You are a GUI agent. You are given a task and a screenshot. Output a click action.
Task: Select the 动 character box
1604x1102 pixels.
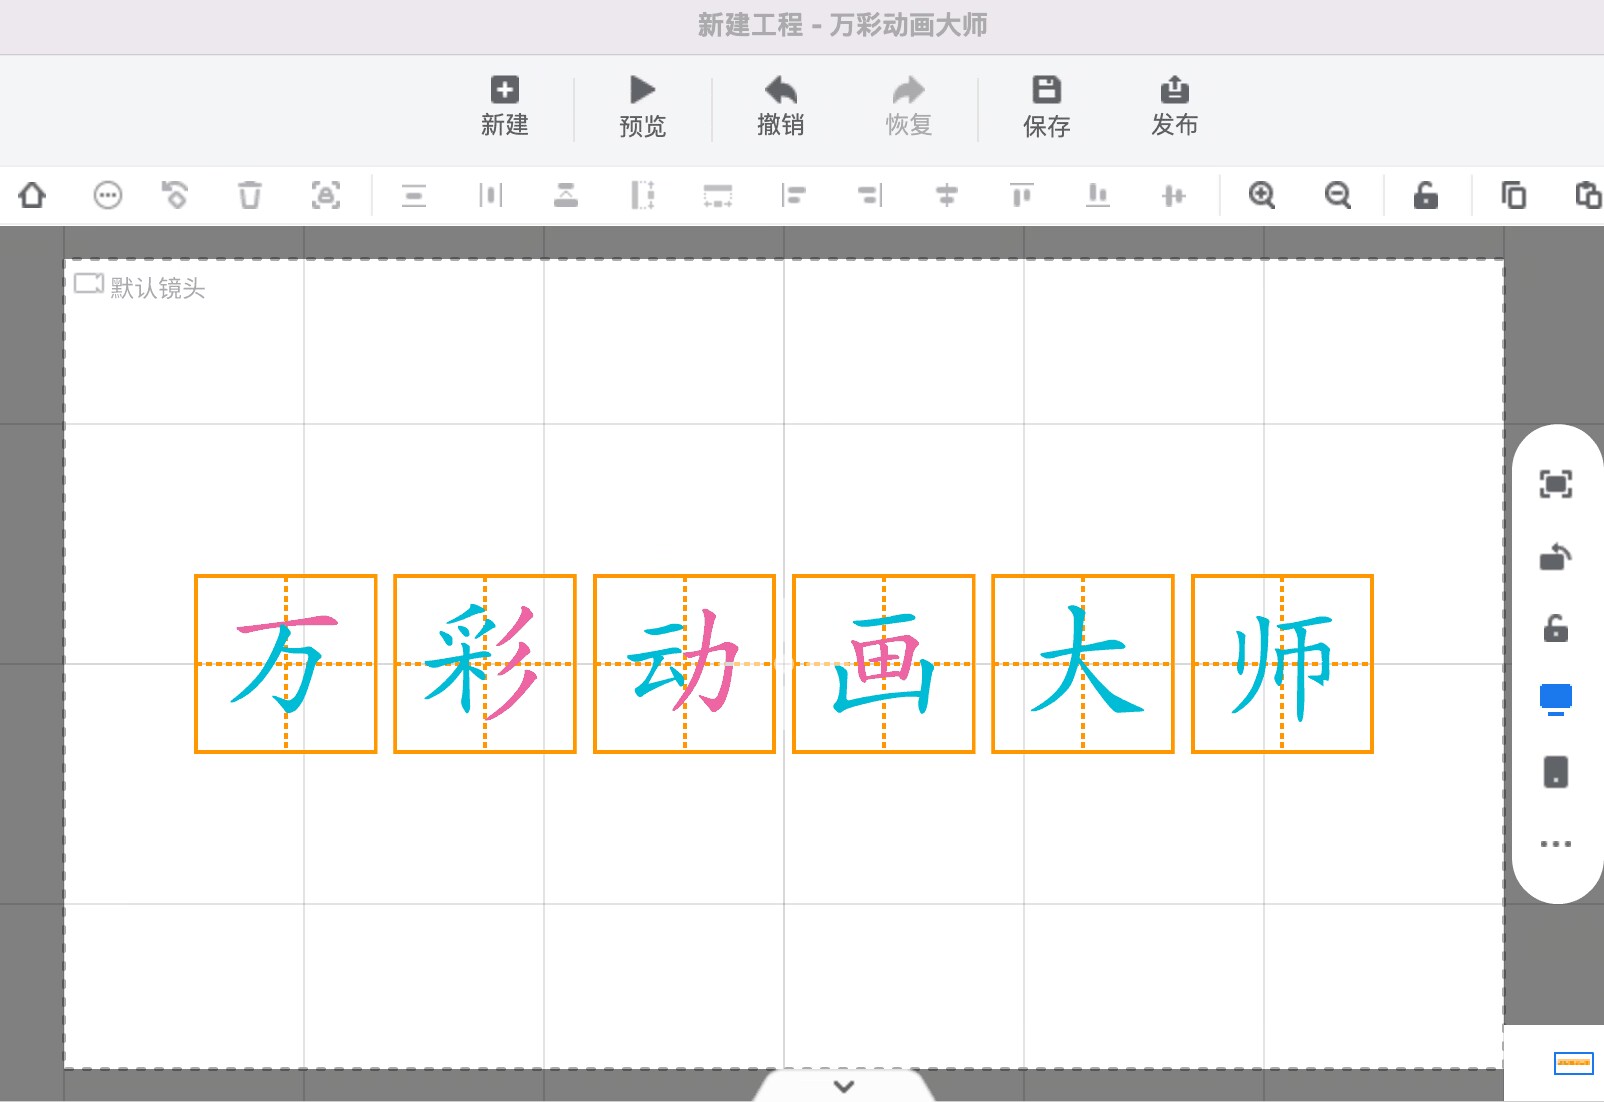pos(684,664)
